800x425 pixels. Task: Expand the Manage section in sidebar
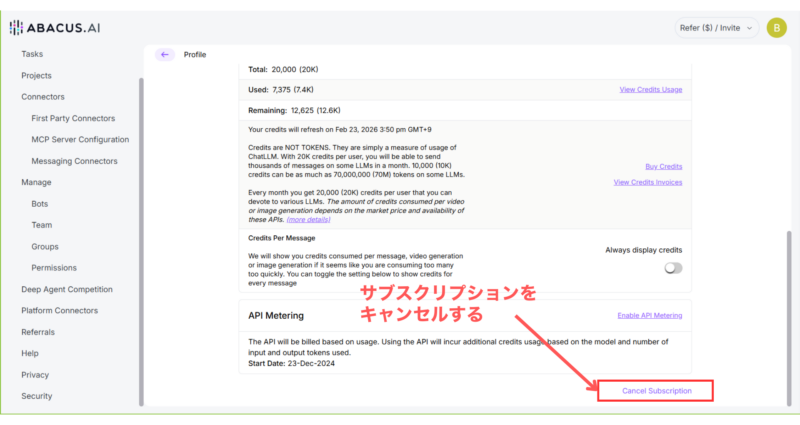point(37,182)
